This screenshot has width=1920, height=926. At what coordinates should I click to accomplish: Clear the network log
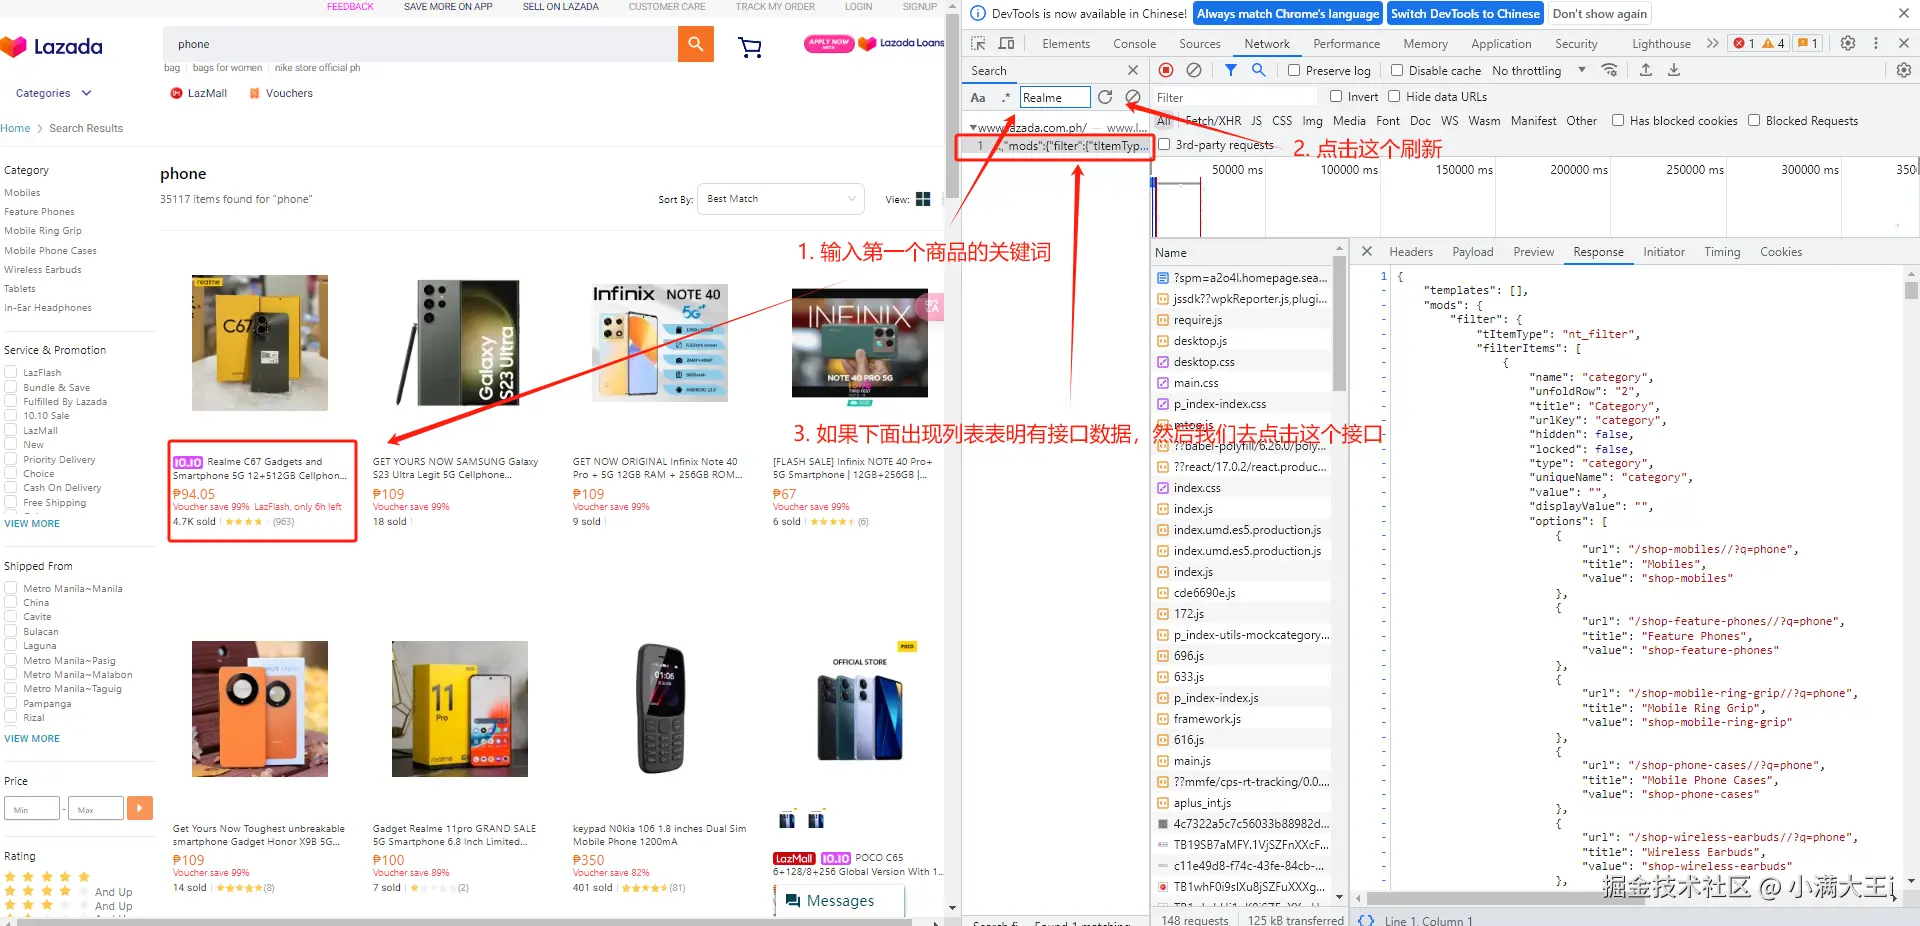pos(1194,70)
